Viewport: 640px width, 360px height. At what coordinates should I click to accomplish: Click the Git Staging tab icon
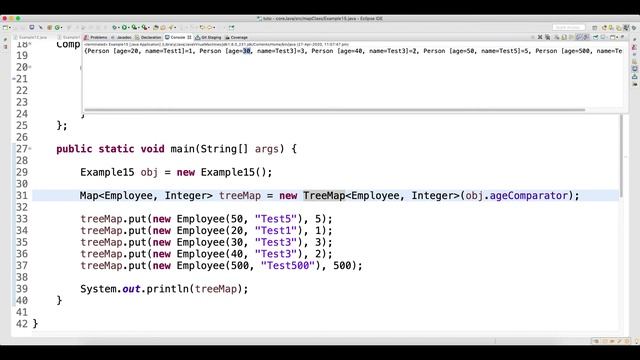[x=198, y=37]
